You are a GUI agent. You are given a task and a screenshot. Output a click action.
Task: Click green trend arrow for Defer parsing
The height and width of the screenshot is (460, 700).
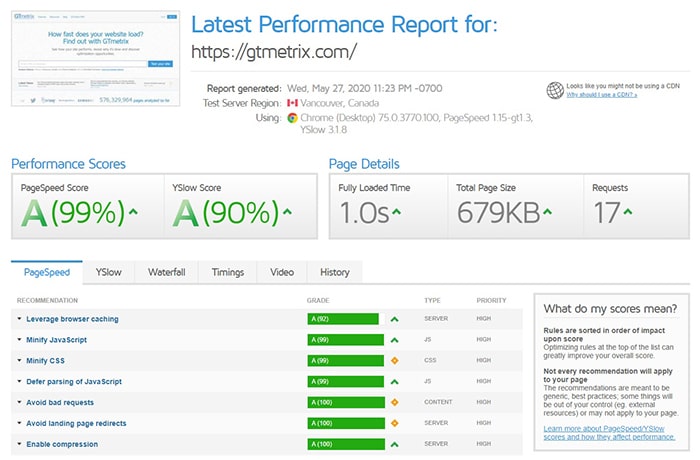tap(395, 382)
